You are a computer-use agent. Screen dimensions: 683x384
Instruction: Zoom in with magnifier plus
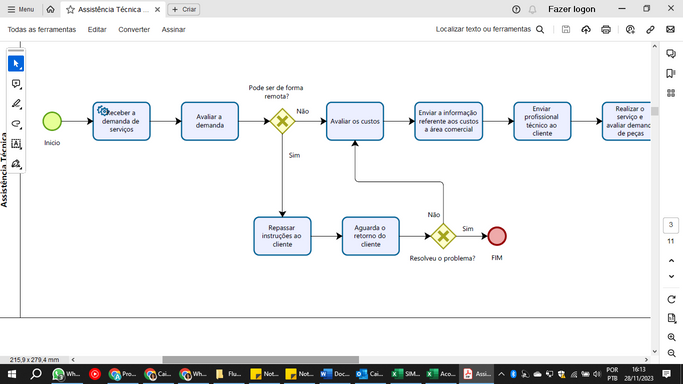(x=671, y=337)
